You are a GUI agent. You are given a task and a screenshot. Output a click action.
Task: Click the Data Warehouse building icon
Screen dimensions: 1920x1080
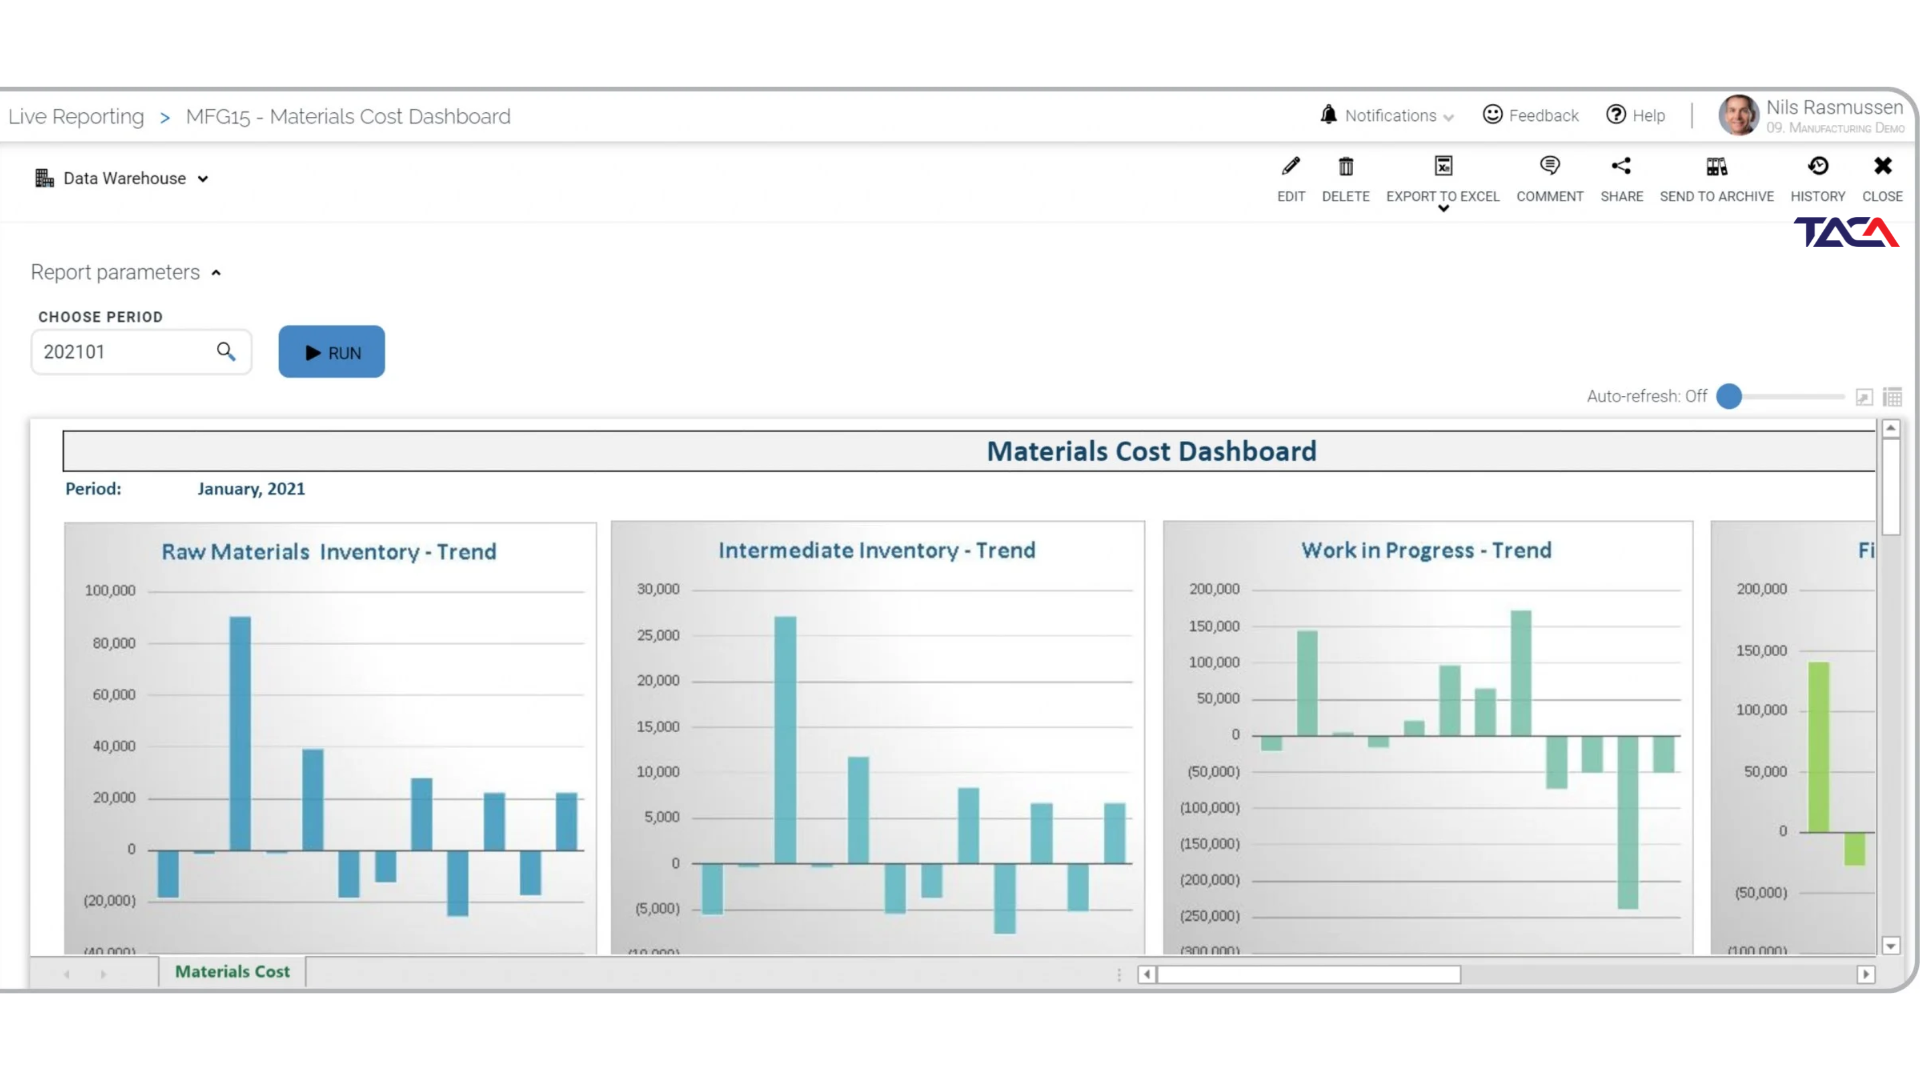point(45,178)
